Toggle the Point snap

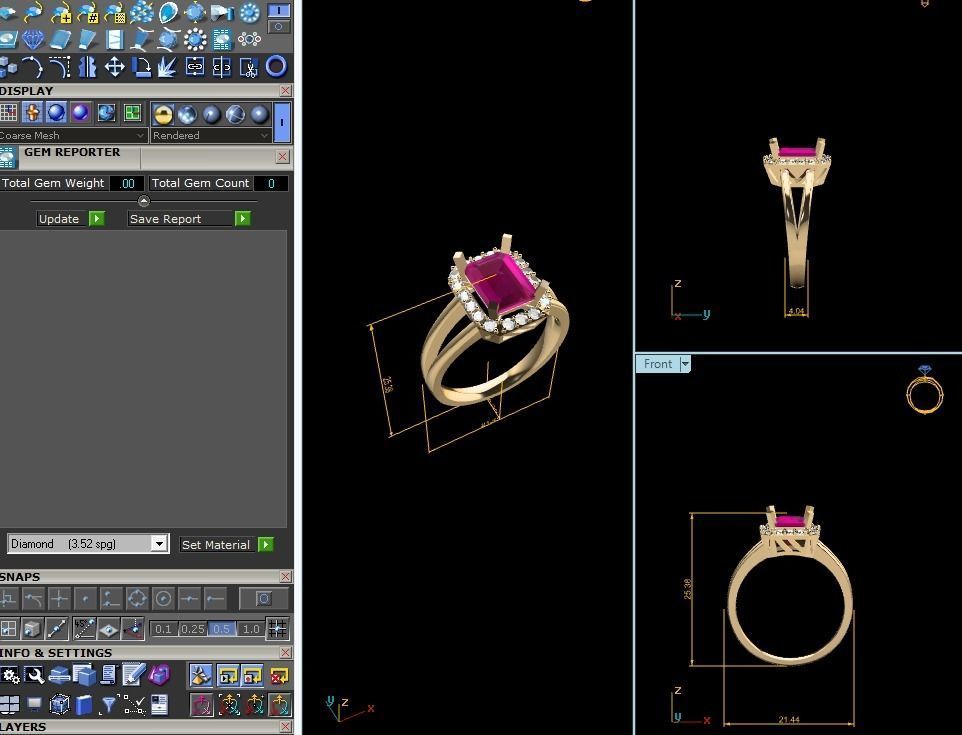(85, 598)
